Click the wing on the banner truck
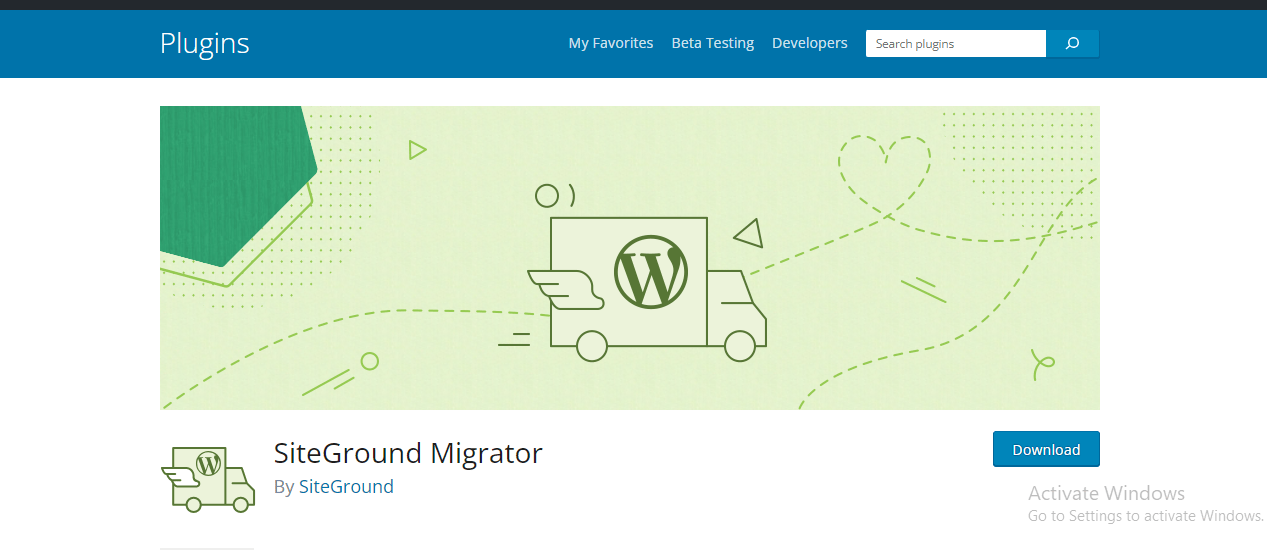The height and width of the screenshot is (550, 1267). tap(567, 289)
